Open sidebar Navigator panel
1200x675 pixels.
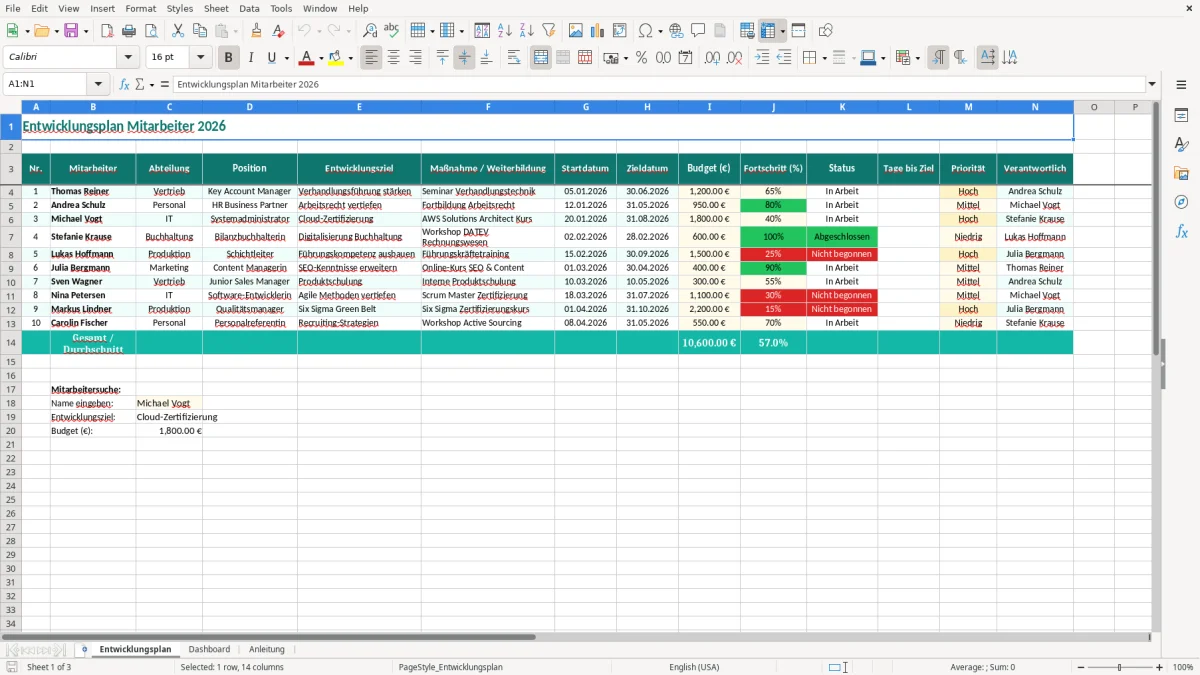[1181, 202]
